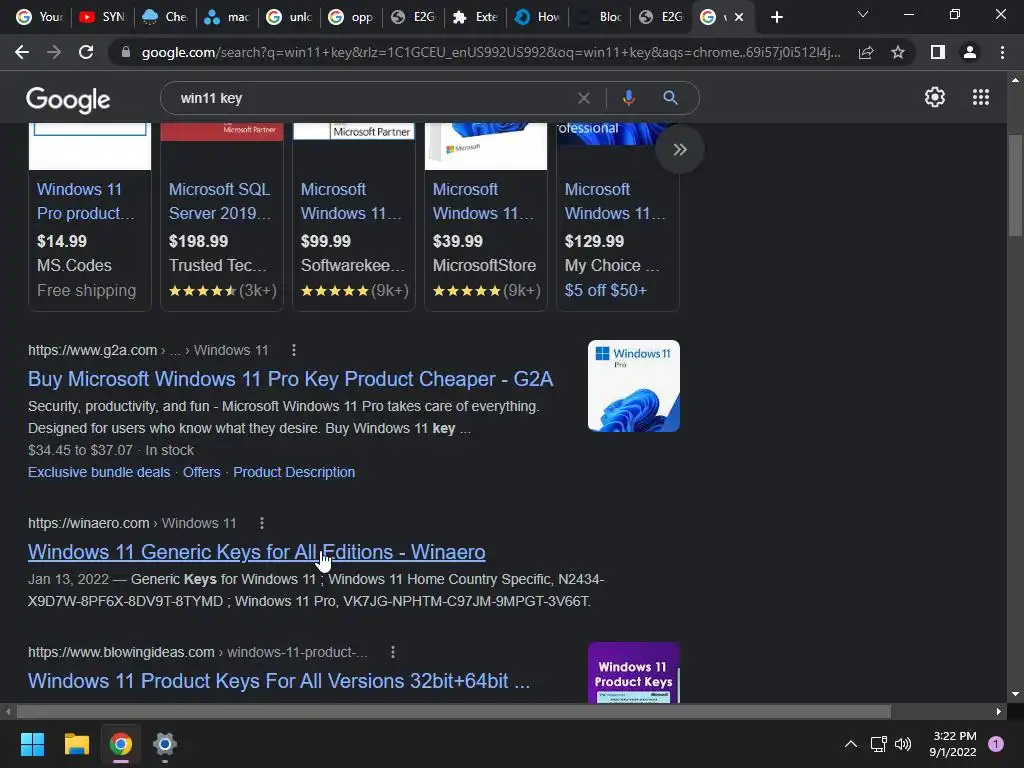1024x768 pixels.
Task: Open more options for the g2a.com result
Action: tap(294, 350)
